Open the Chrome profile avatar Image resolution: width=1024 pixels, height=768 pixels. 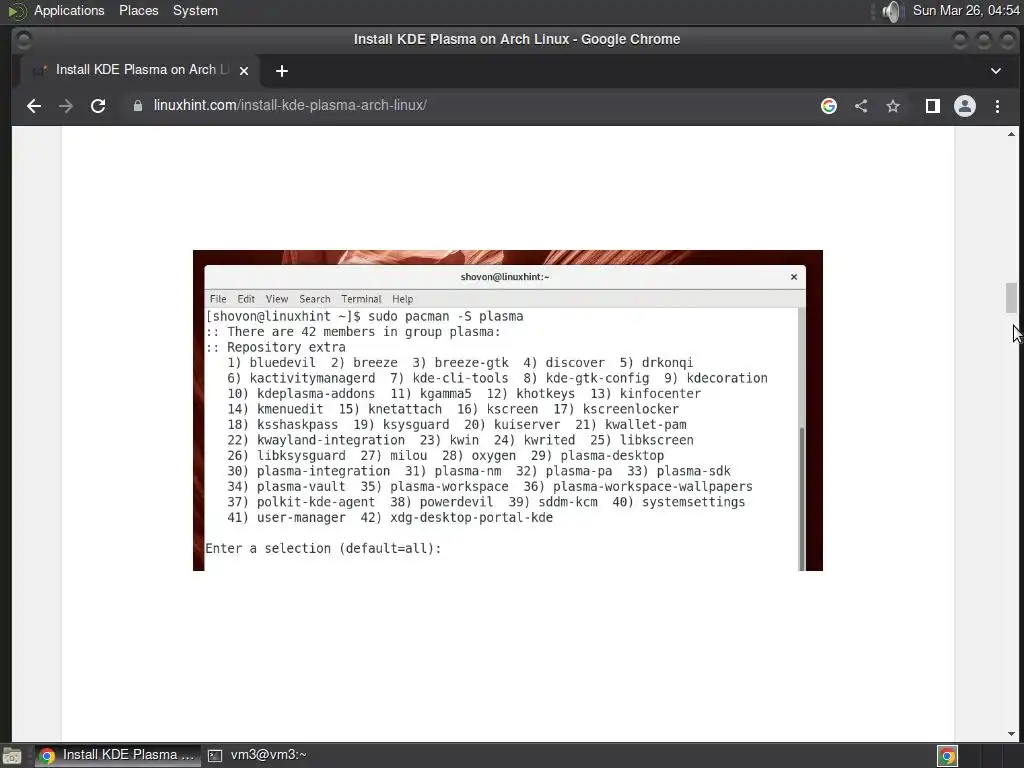[x=965, y=106]
